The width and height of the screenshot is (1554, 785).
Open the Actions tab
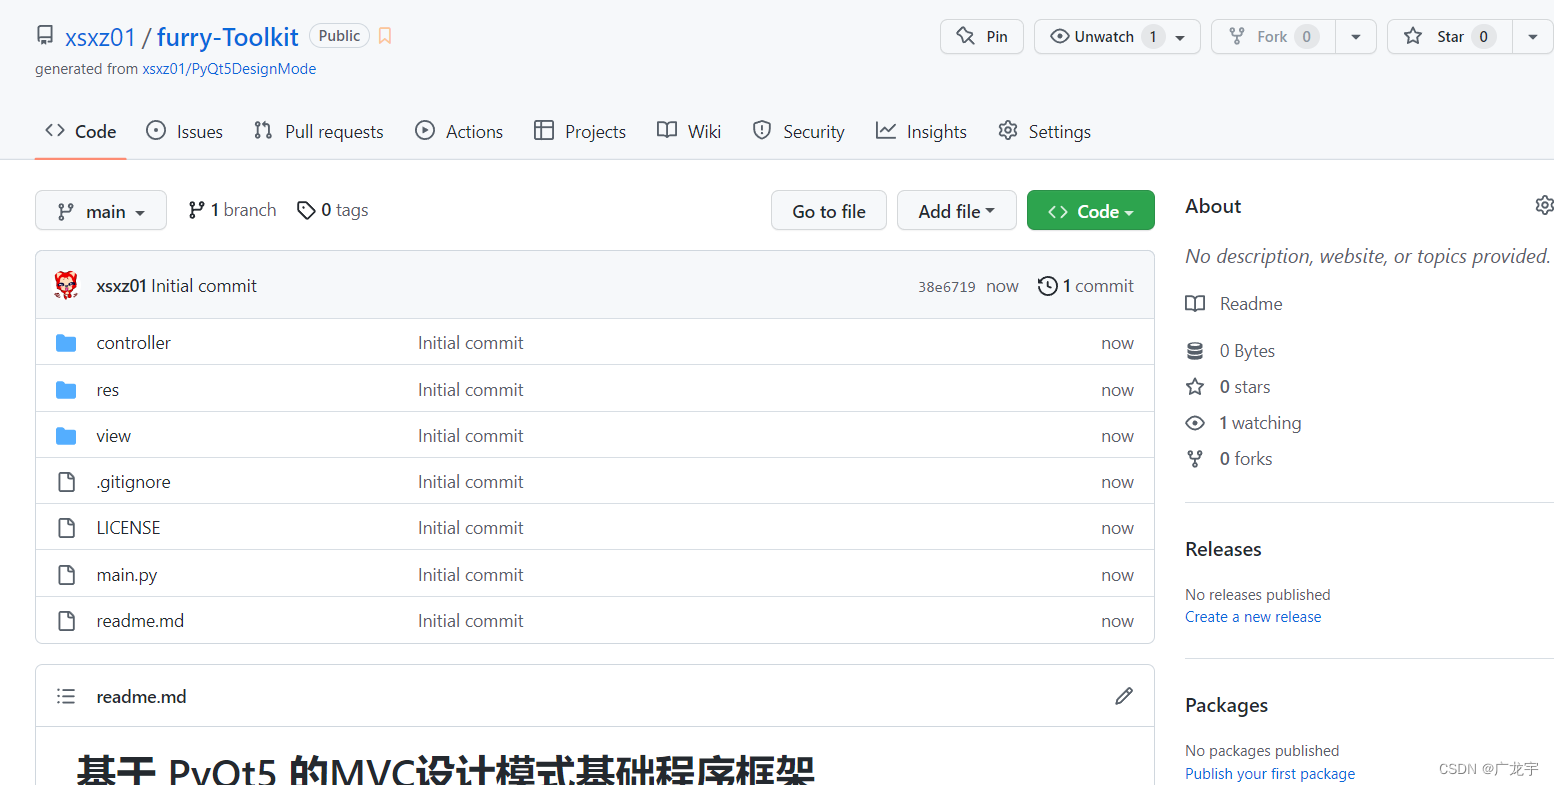pyautogui.click(x=459, y=131)
